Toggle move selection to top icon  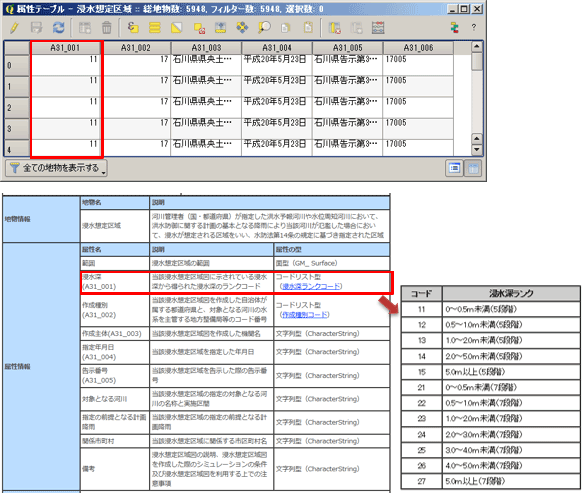[220, 28]
